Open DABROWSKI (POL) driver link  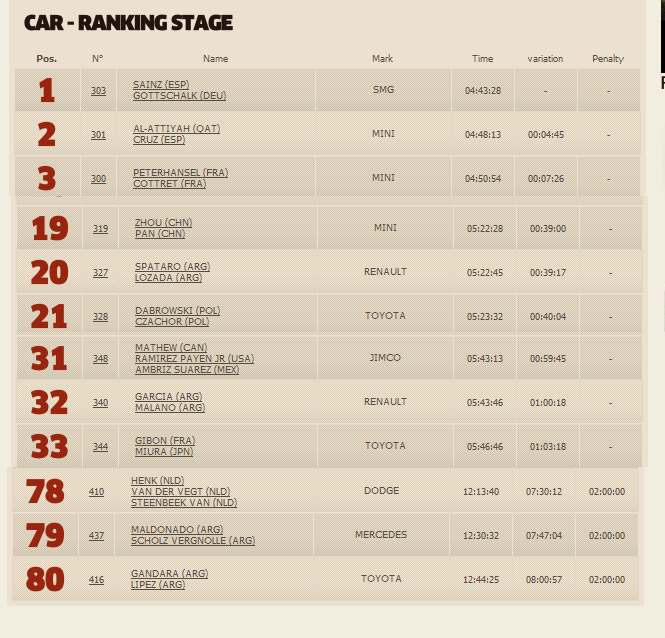pos(177,311)
